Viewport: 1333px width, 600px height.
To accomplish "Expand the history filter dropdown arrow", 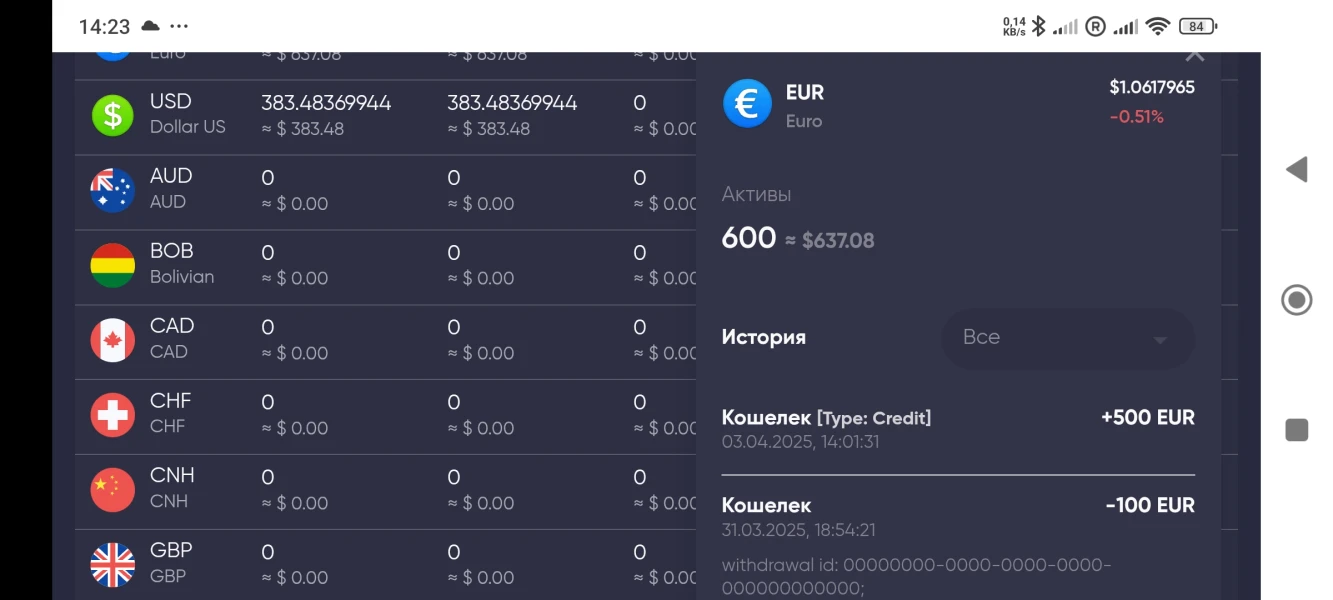I will pyautogui.click(x=1160, y=340).
